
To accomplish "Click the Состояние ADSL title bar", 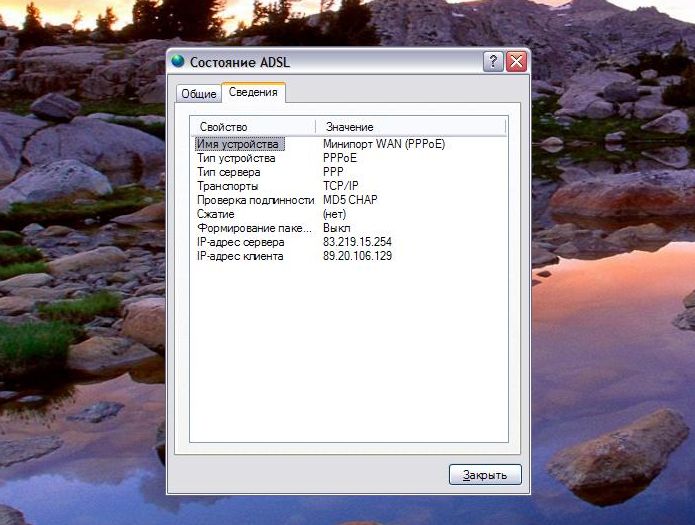I will coord(330,62).
